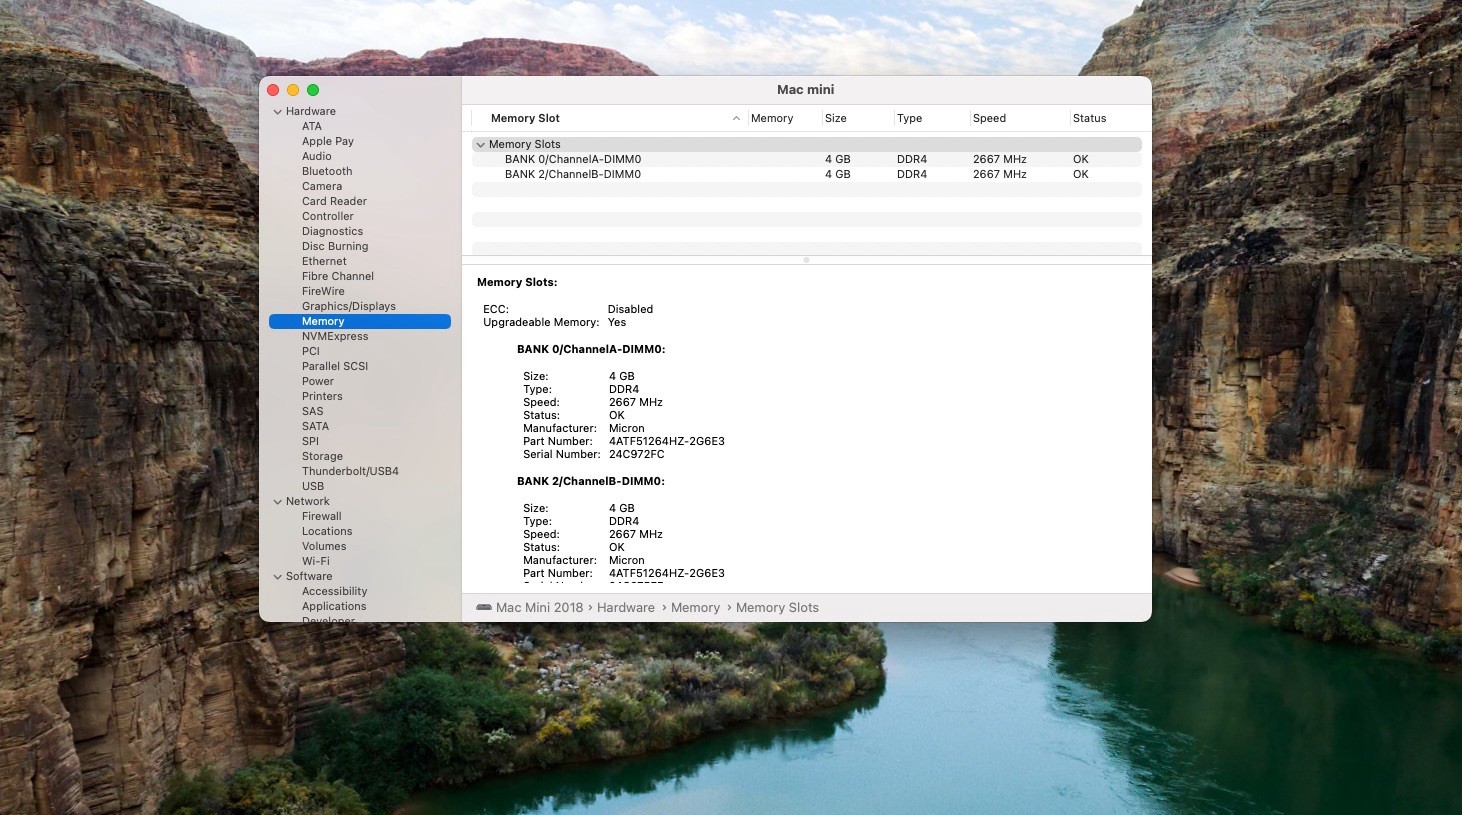Screen dimensions: 1462x815
Task: Select Storage in the hardware list
Action: [x=322, y=456]
